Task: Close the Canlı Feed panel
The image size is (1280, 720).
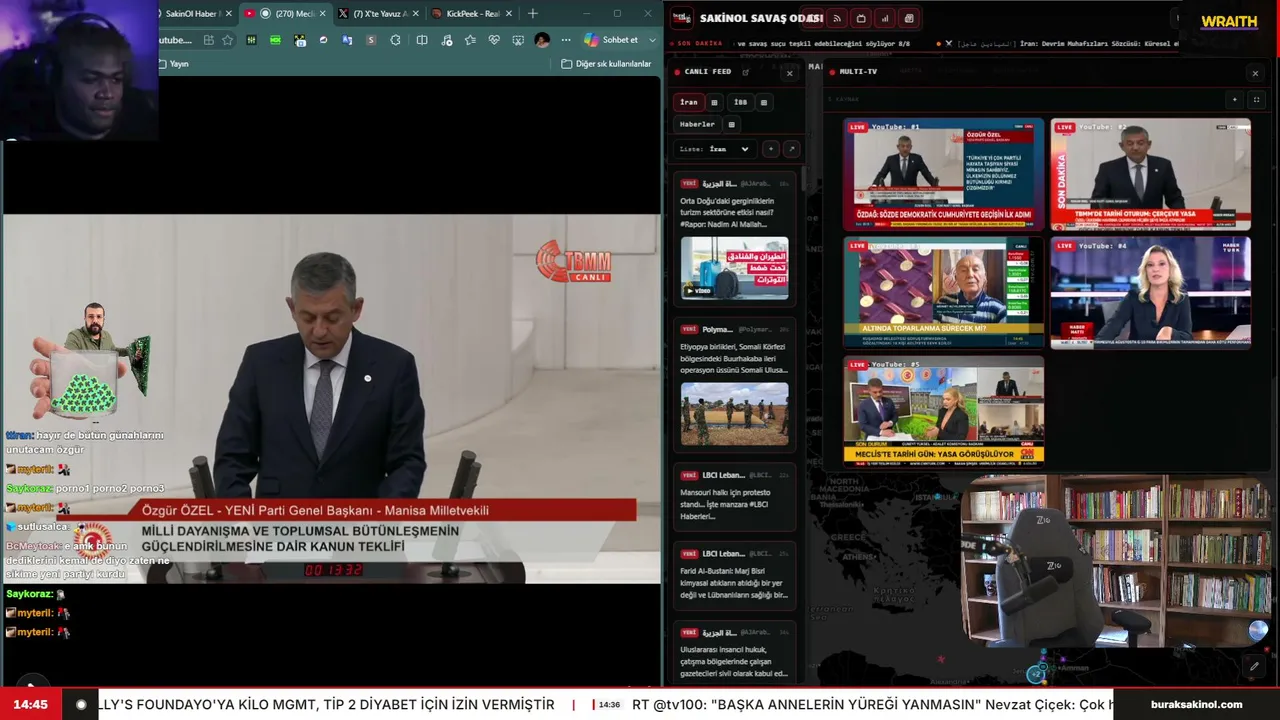Action: tap(789, 73)
